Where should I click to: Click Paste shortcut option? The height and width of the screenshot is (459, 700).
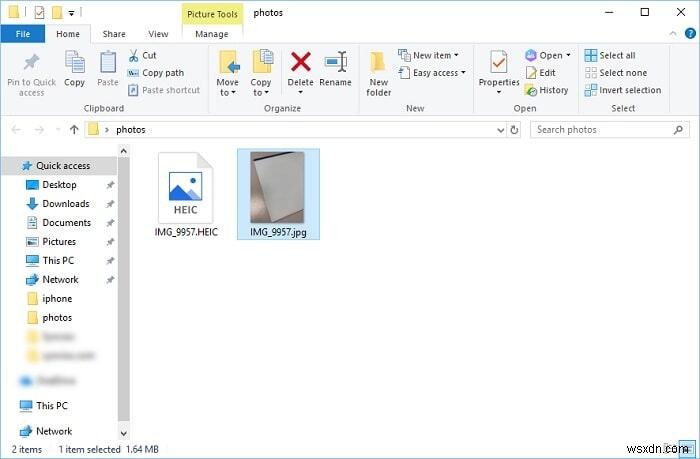[164, 90]
